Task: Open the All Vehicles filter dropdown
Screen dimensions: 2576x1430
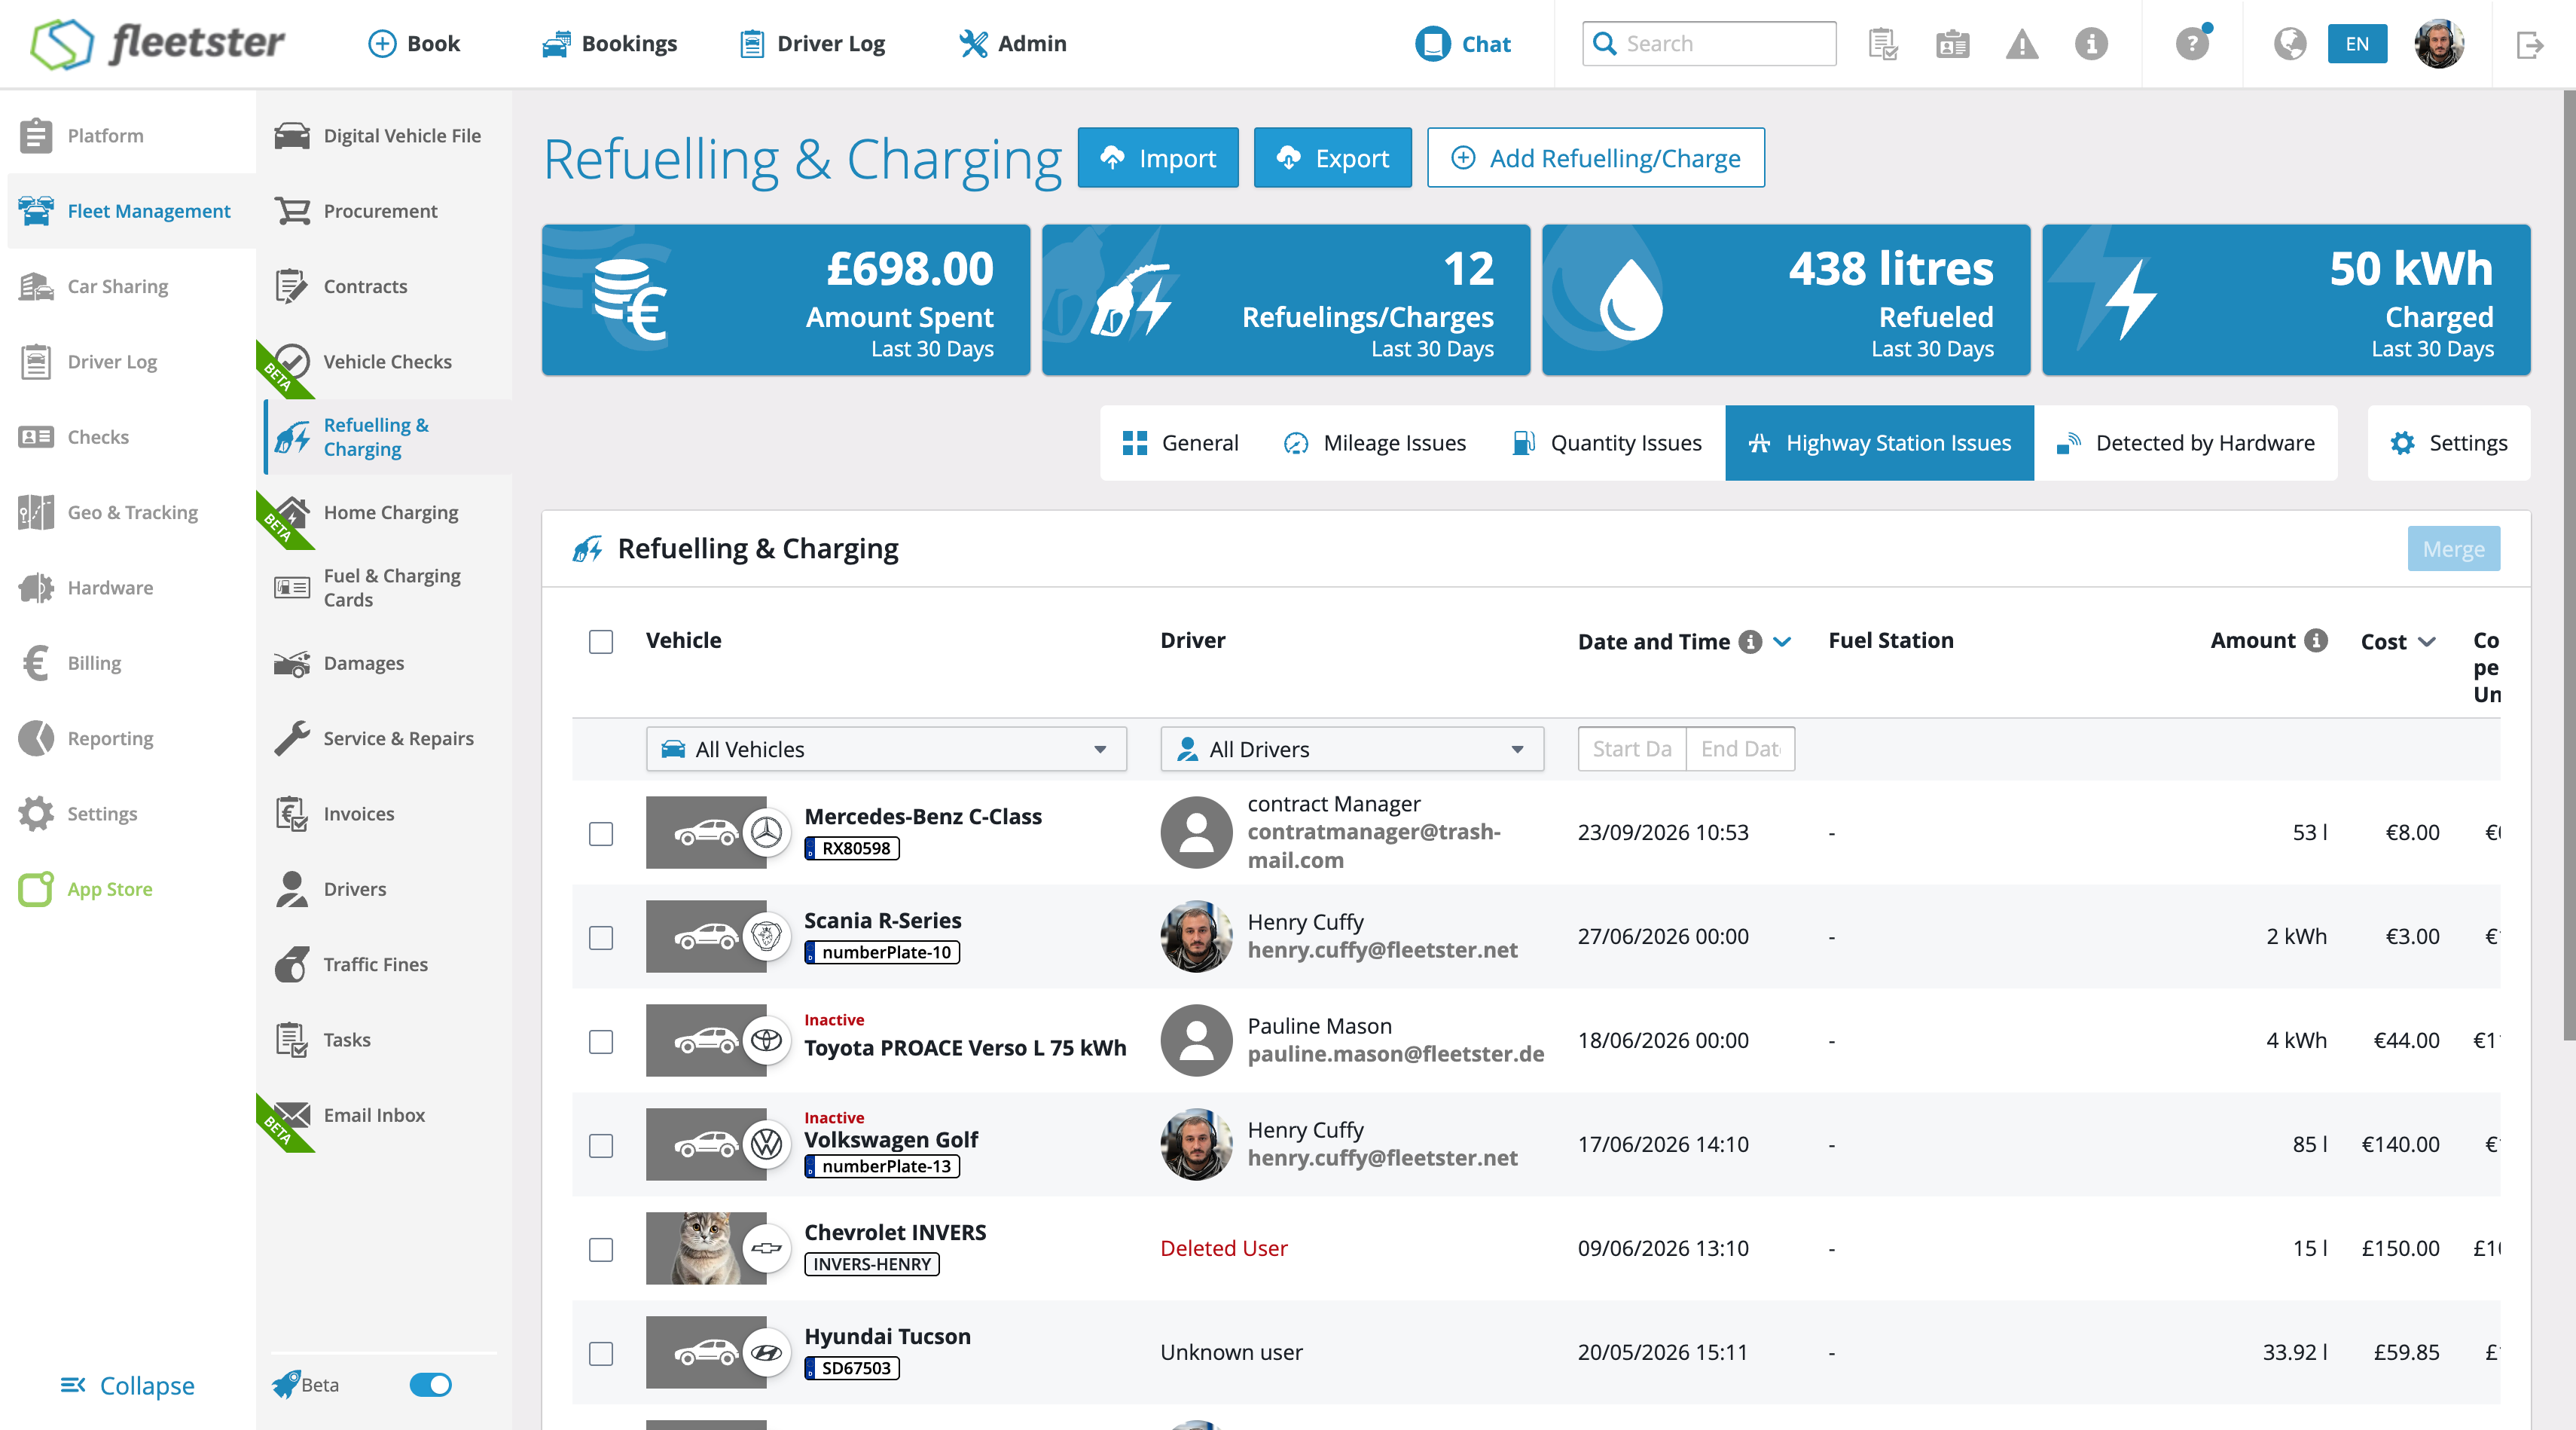Action: [886, 749]
